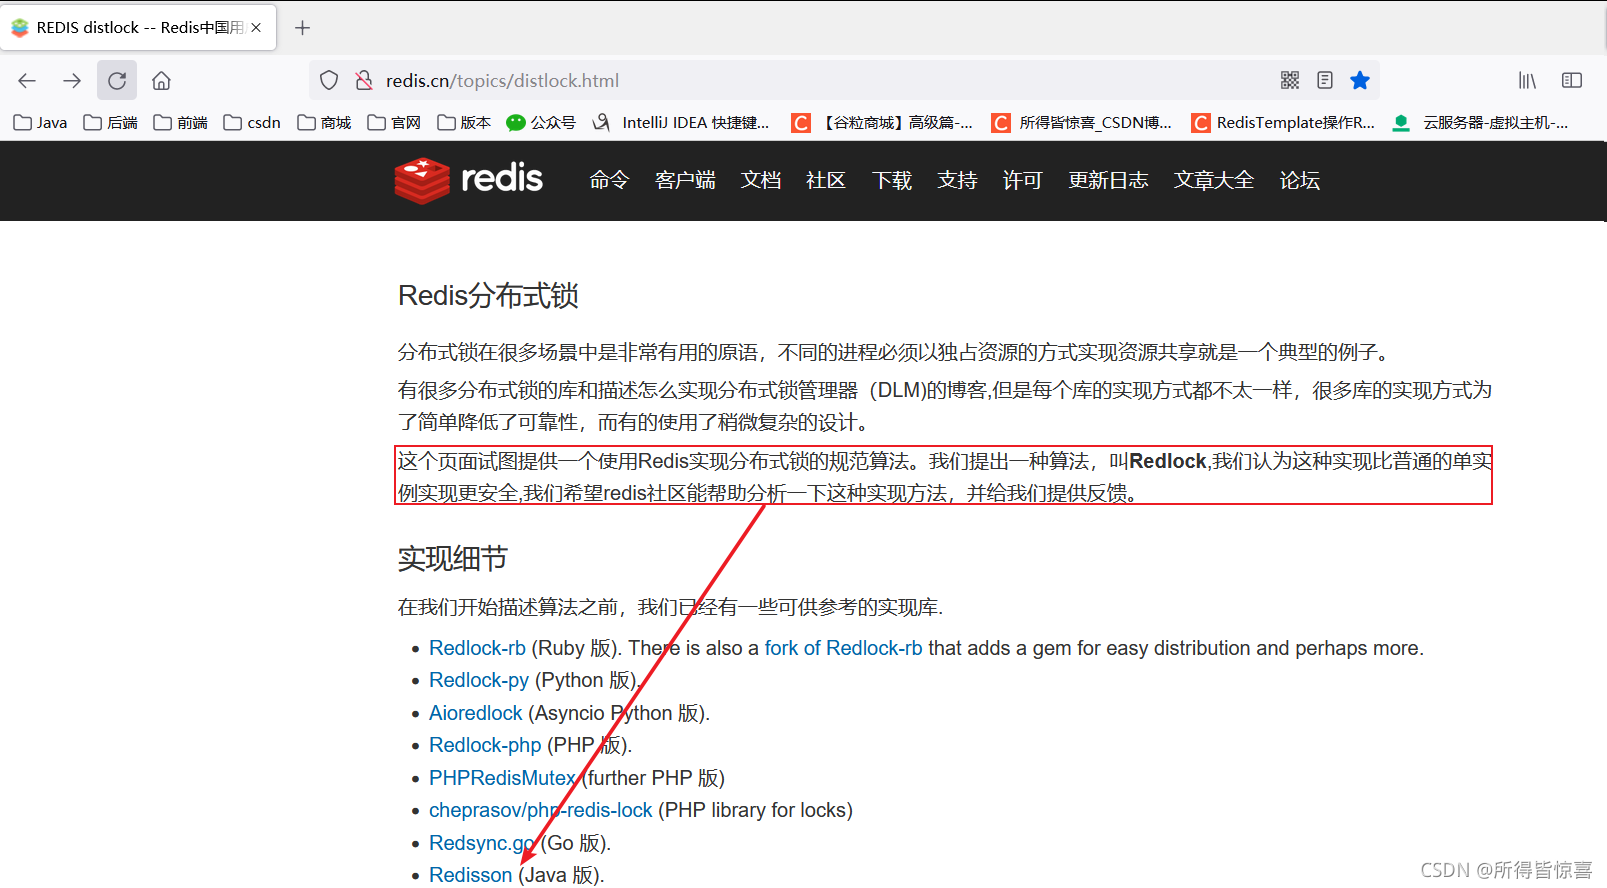Follow the Redlock-php link
Image resolution: width=1607 pixels, height=888 pixels.
pyautogui.click(x=485, y=745)
